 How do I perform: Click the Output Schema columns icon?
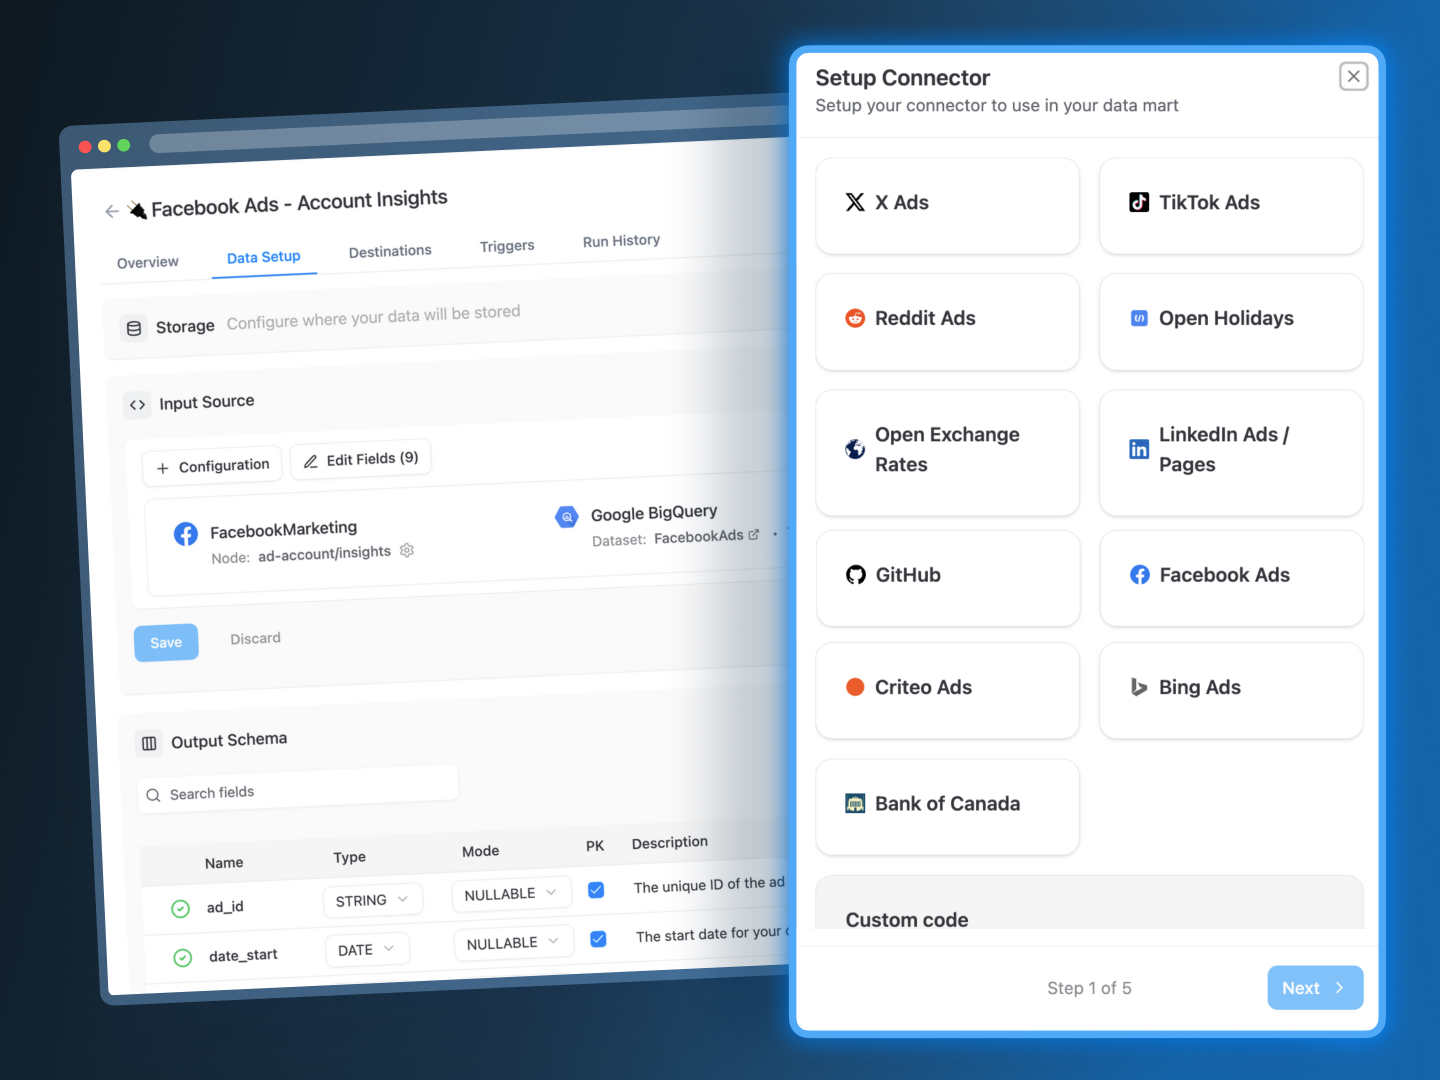coord(149,743)
